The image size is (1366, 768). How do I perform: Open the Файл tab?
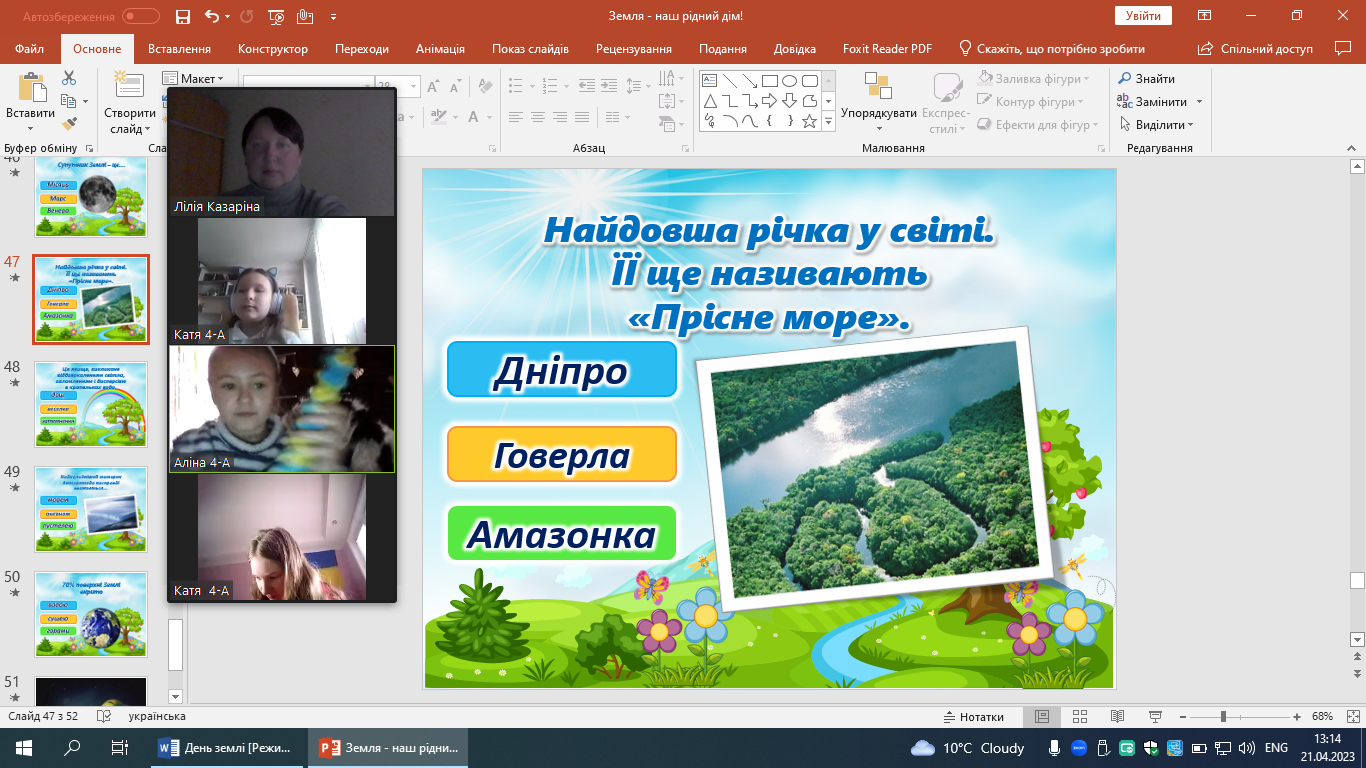click(x=30, y=49)
